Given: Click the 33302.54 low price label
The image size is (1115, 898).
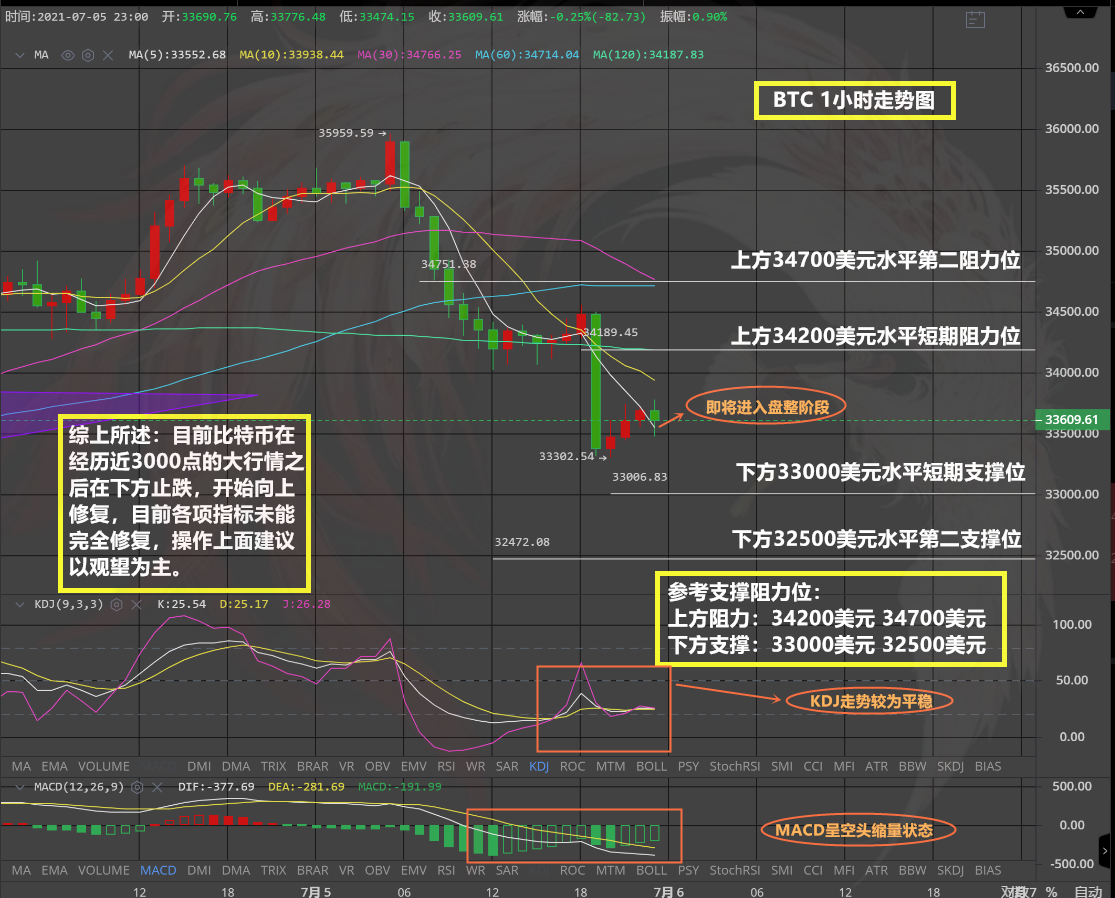Looking at the screenshot, I should [x=566, y=456].
